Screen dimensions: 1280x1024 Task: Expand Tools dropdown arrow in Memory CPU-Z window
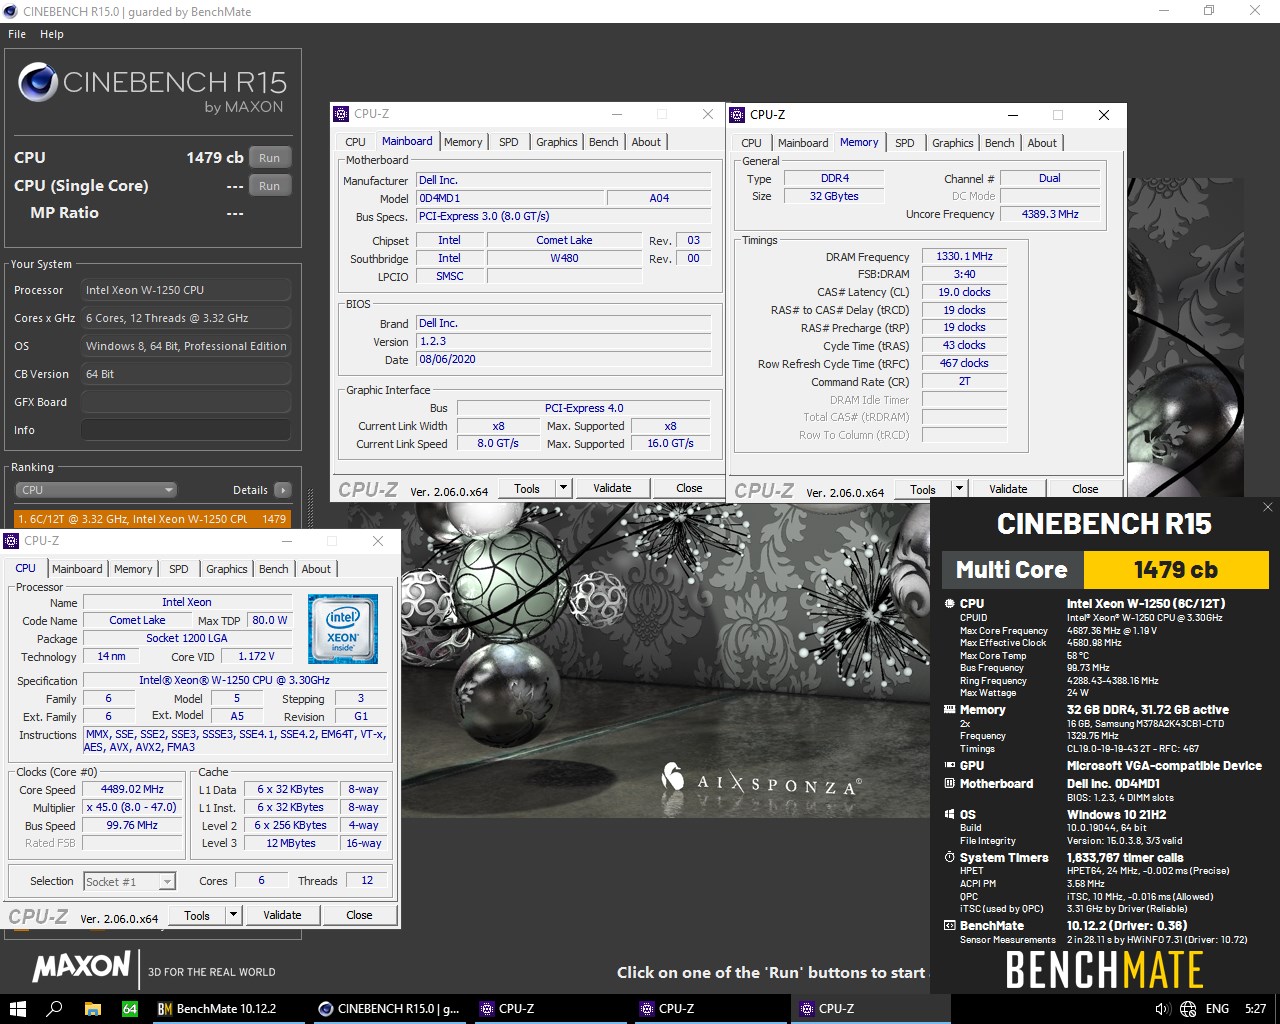[x=959, y=489]
